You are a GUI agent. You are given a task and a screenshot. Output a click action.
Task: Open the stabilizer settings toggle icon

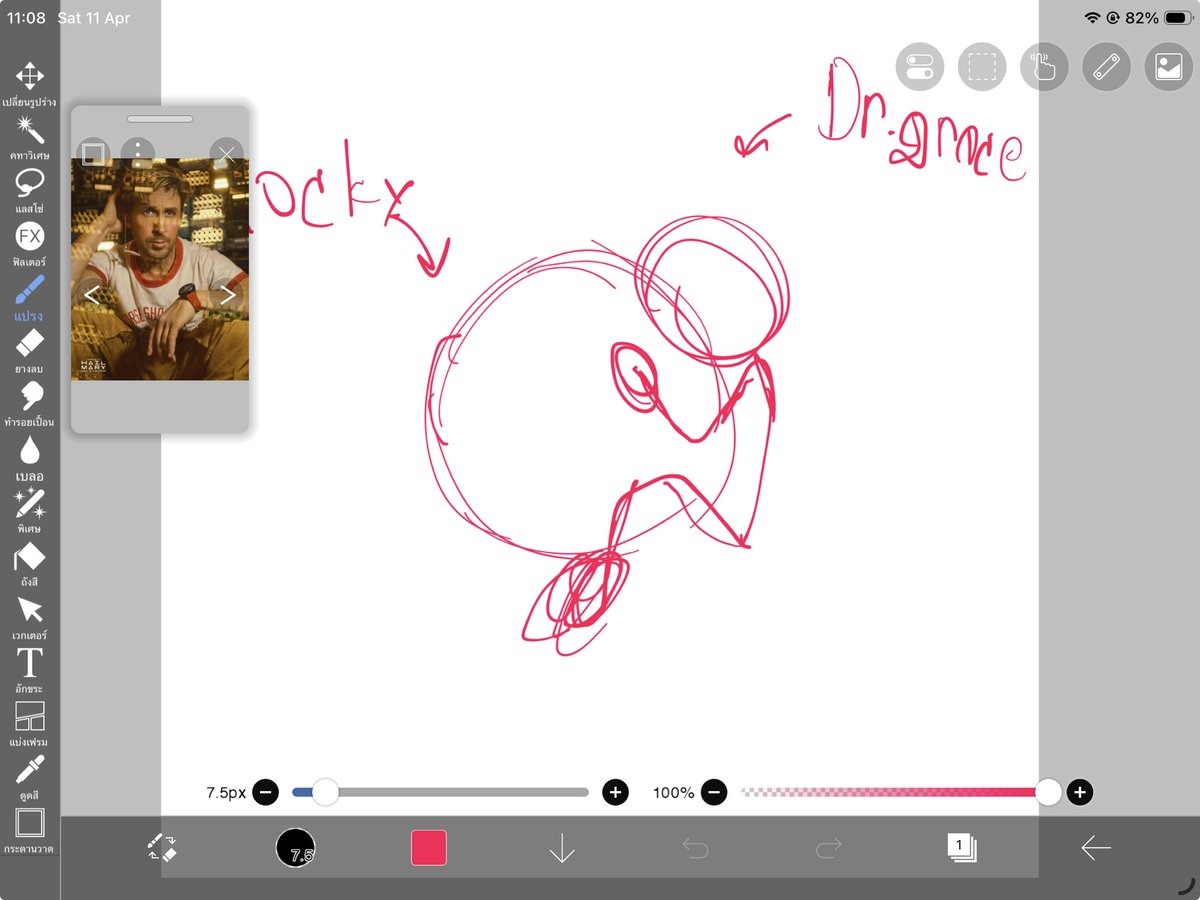pyautogui.click(x=919, y=67)
